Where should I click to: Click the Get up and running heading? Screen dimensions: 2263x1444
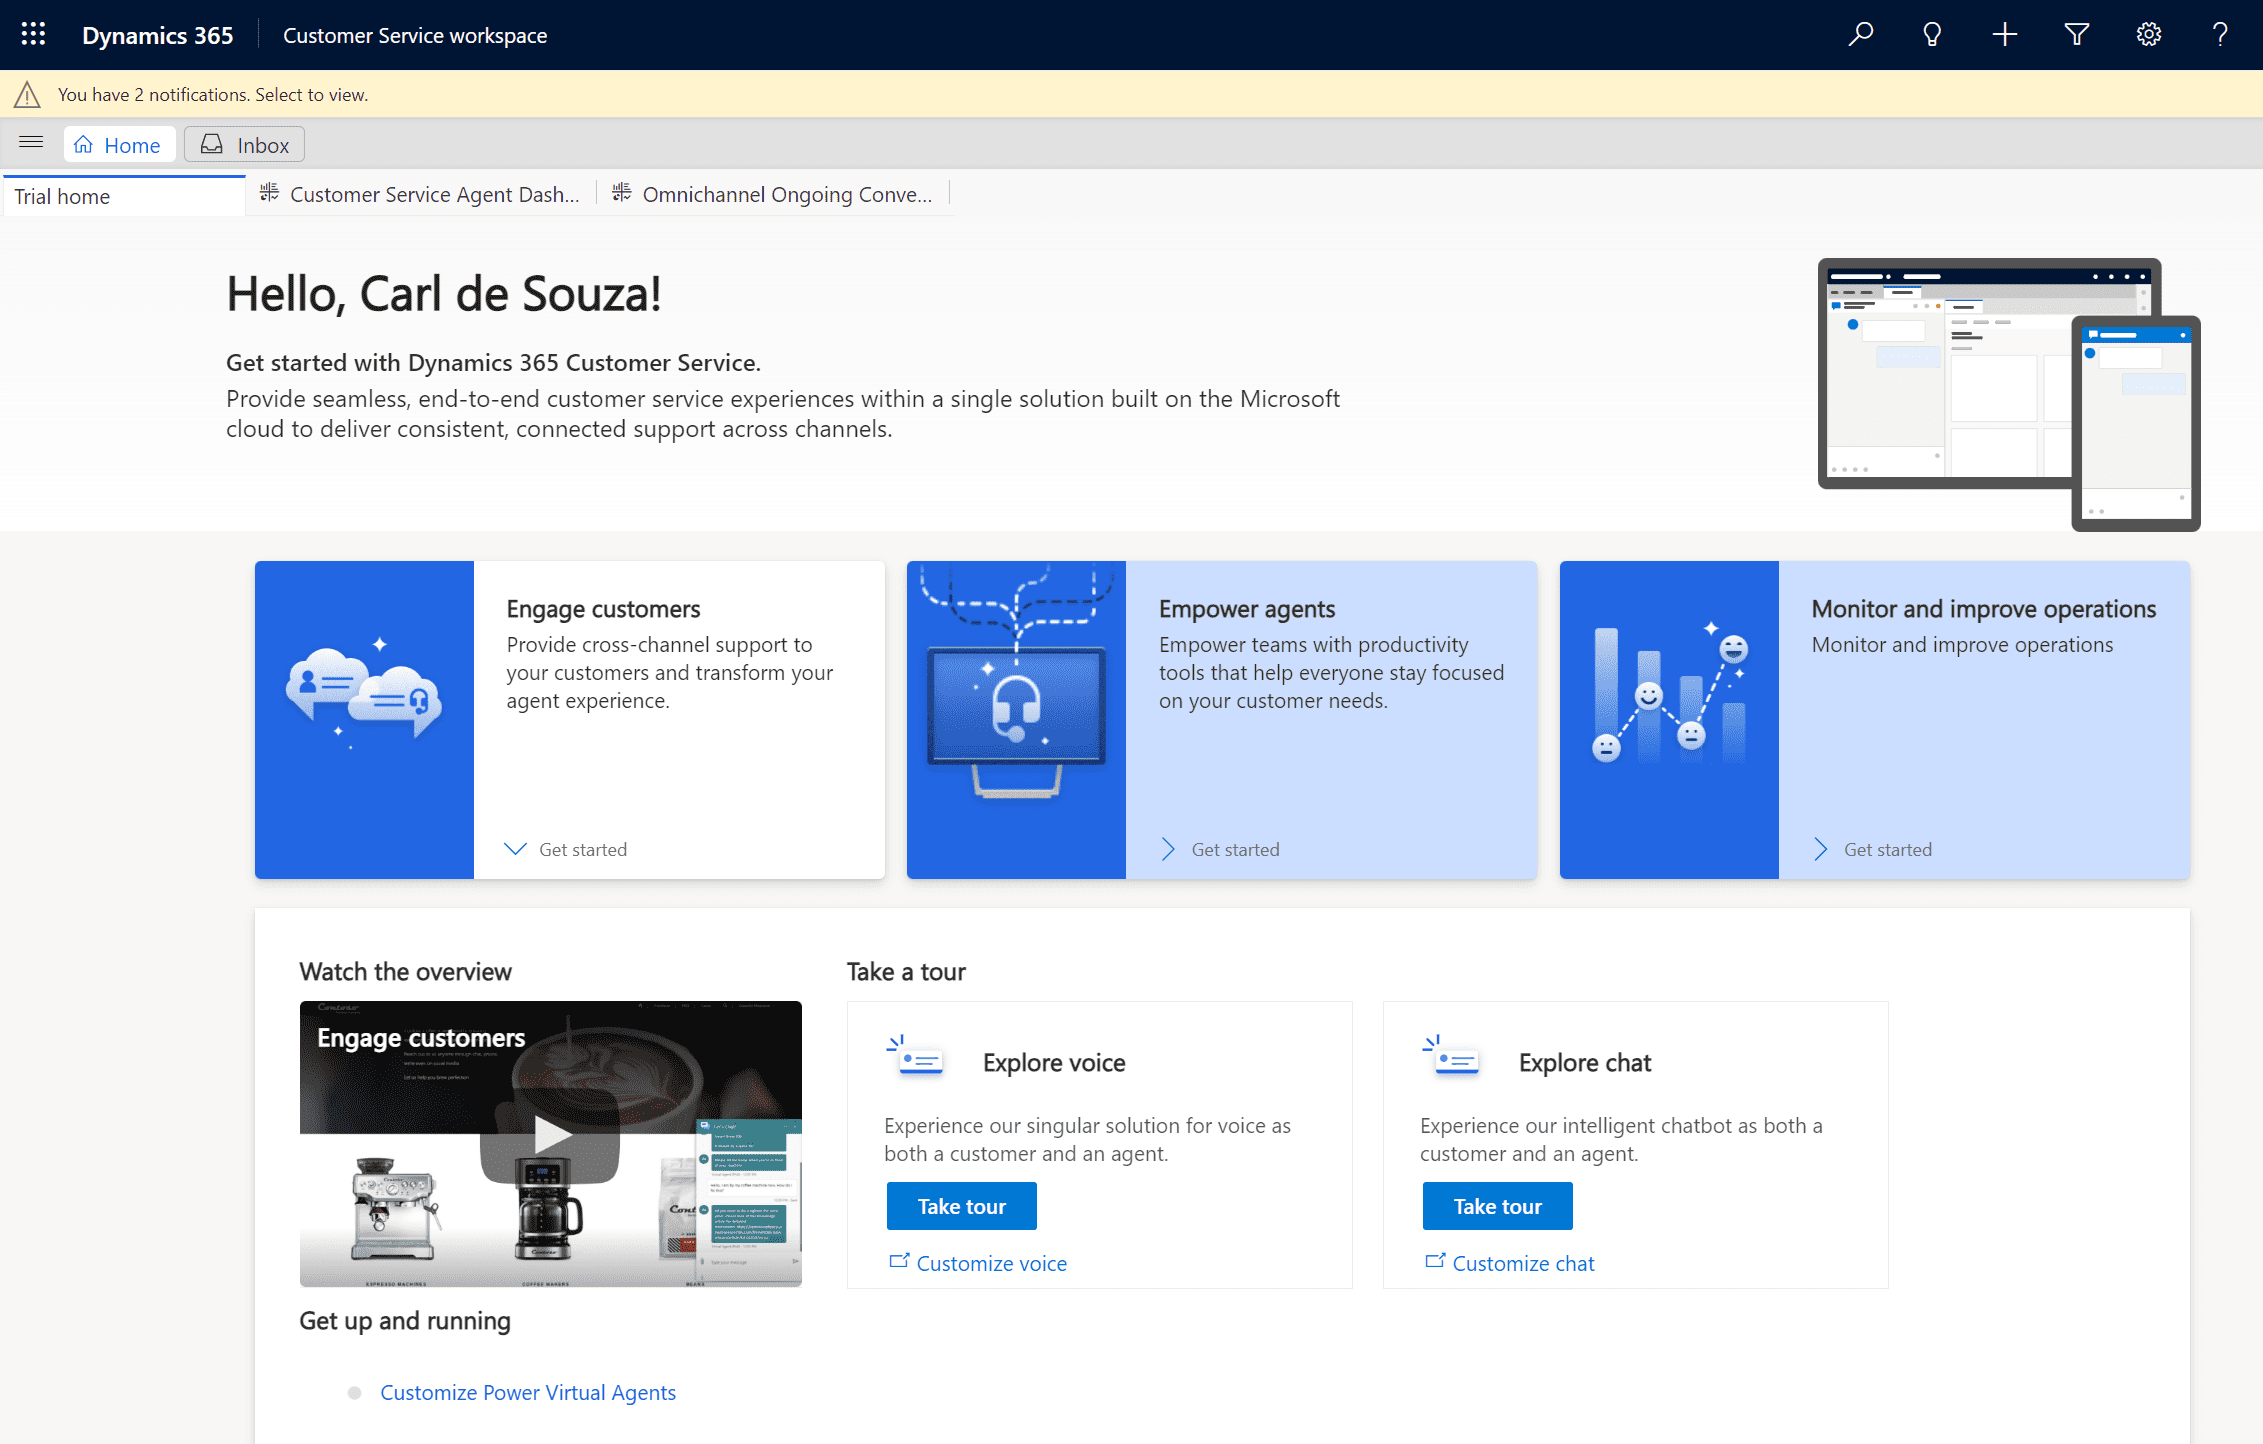tap(405, 1321)
